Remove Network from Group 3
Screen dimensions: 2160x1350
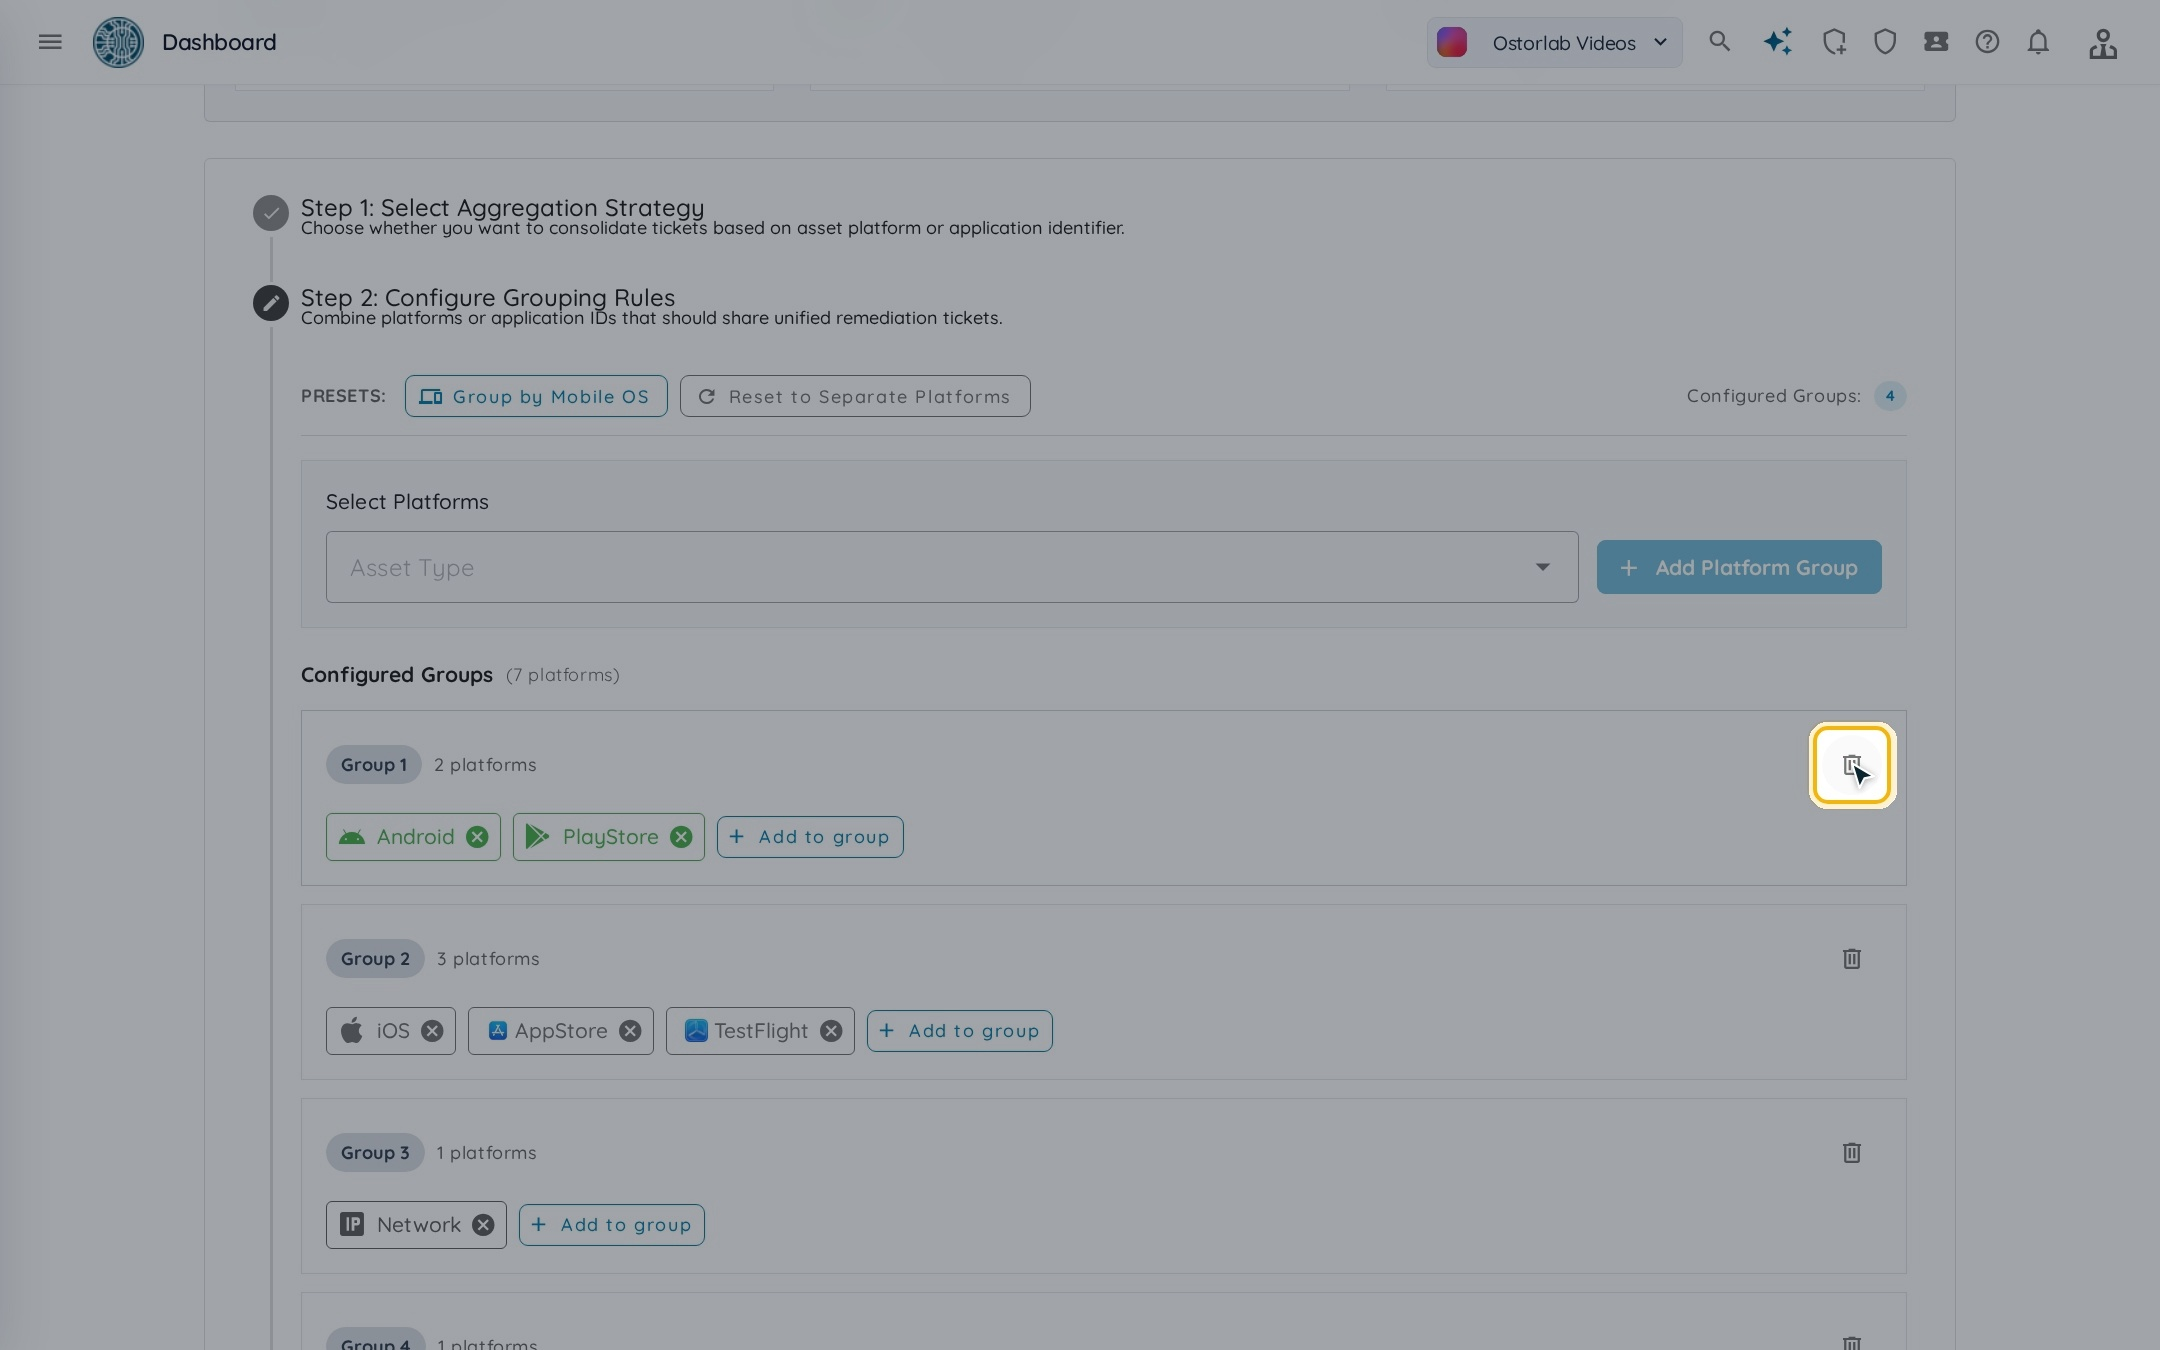[x=483, y=1225]
